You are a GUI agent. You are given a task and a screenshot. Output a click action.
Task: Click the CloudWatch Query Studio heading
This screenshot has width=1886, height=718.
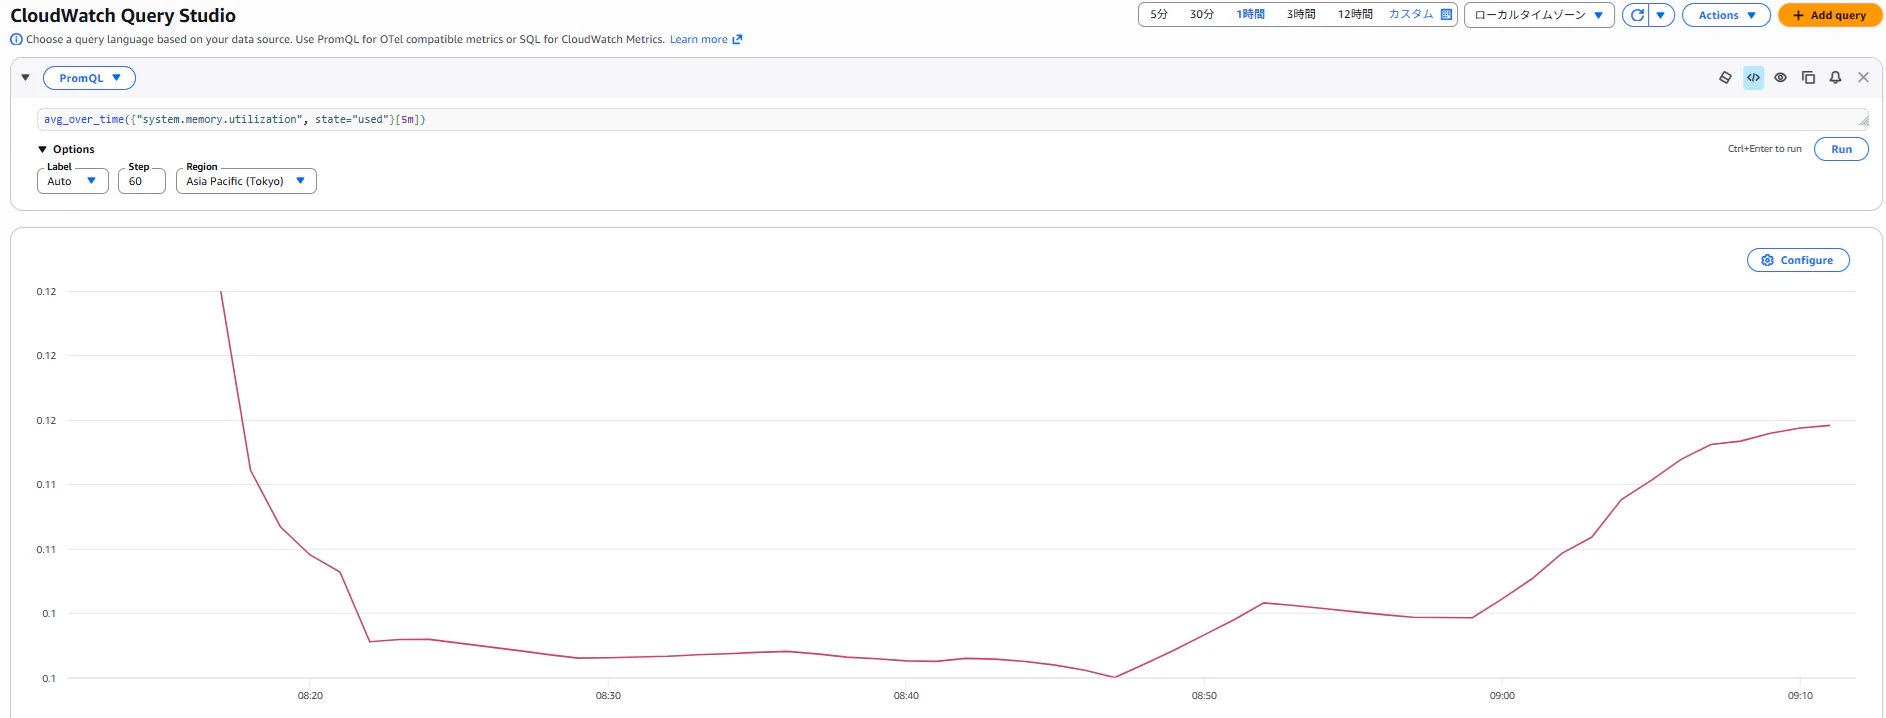point(123,15)
